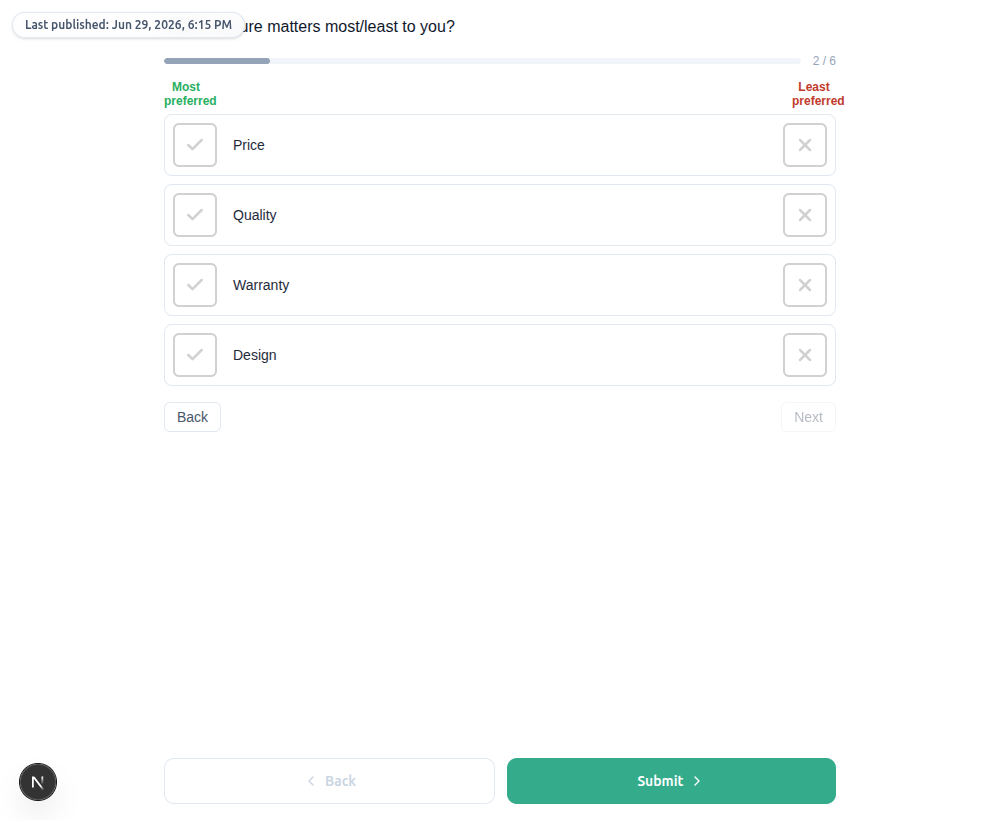Mark Price as most preferred

tap(195, 145)
